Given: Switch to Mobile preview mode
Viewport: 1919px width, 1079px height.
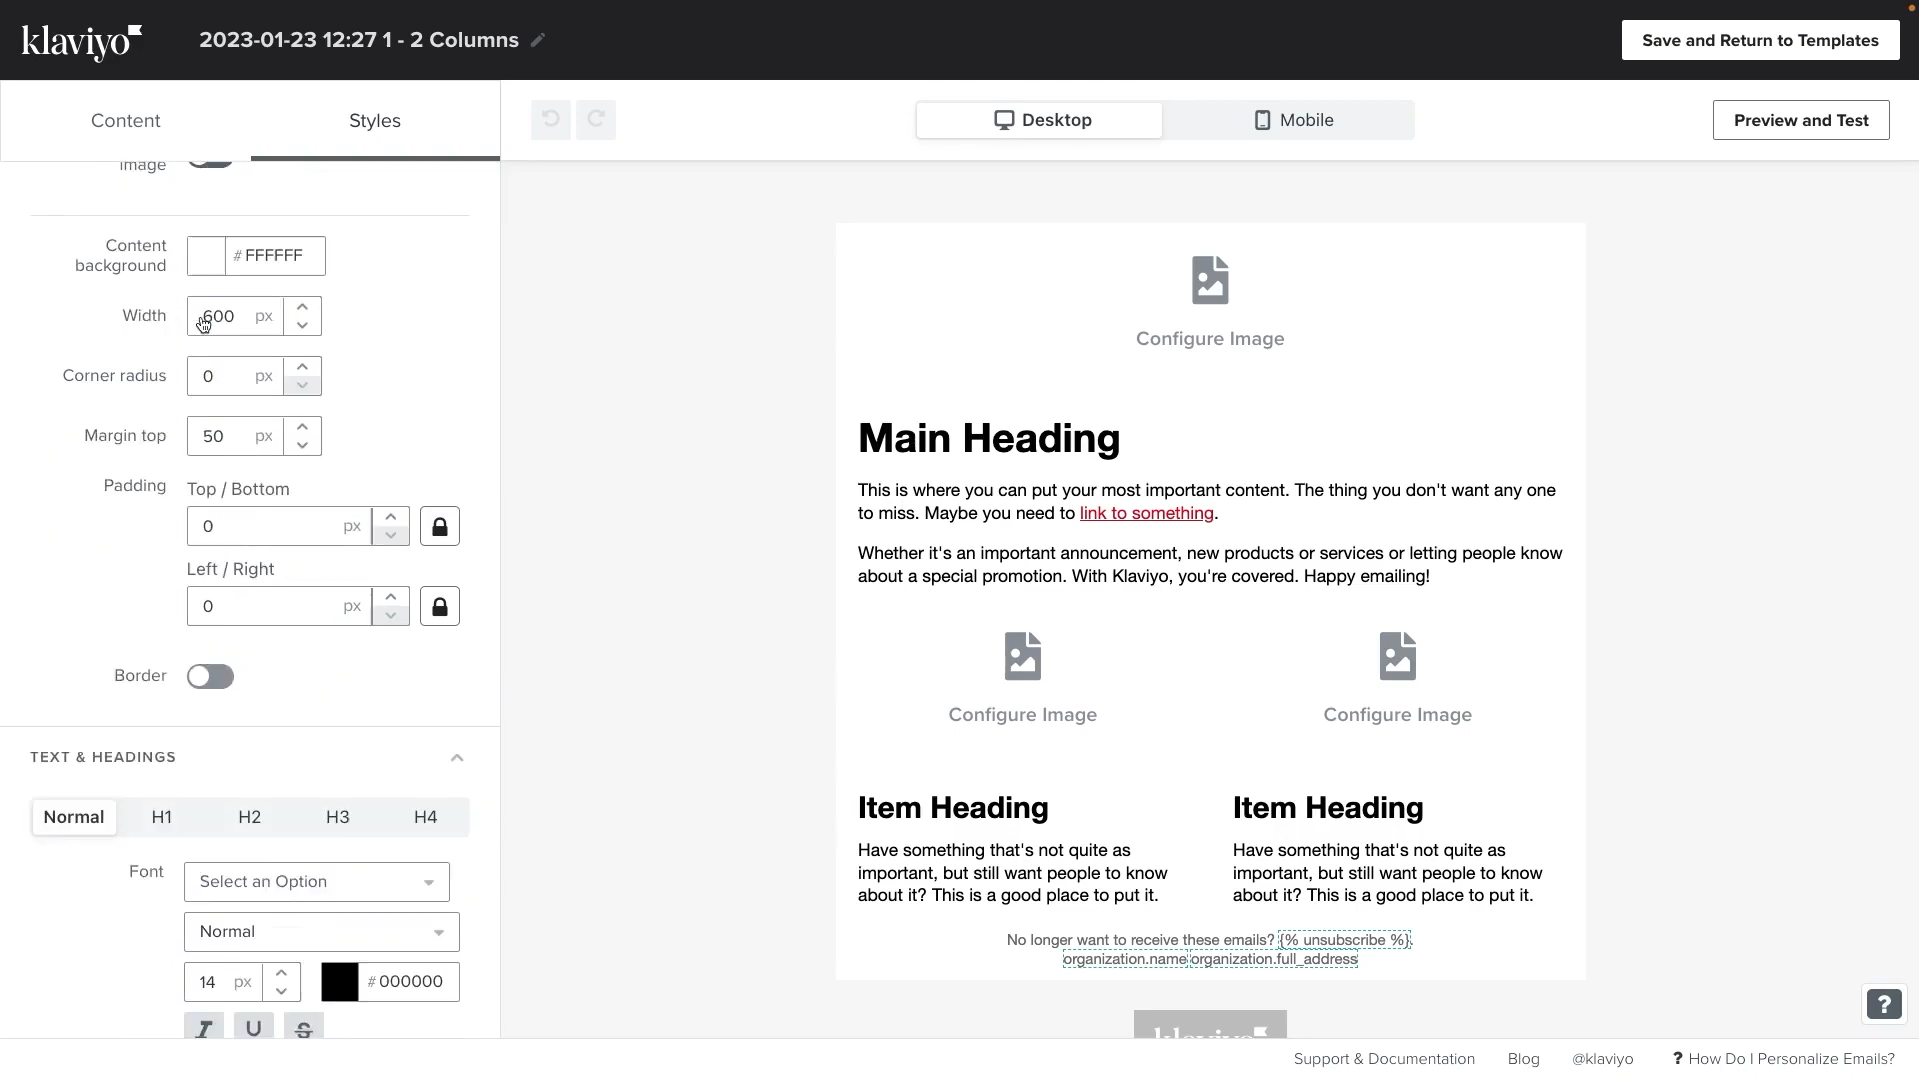Looking at the screenshot, I should coord(1293,119).
